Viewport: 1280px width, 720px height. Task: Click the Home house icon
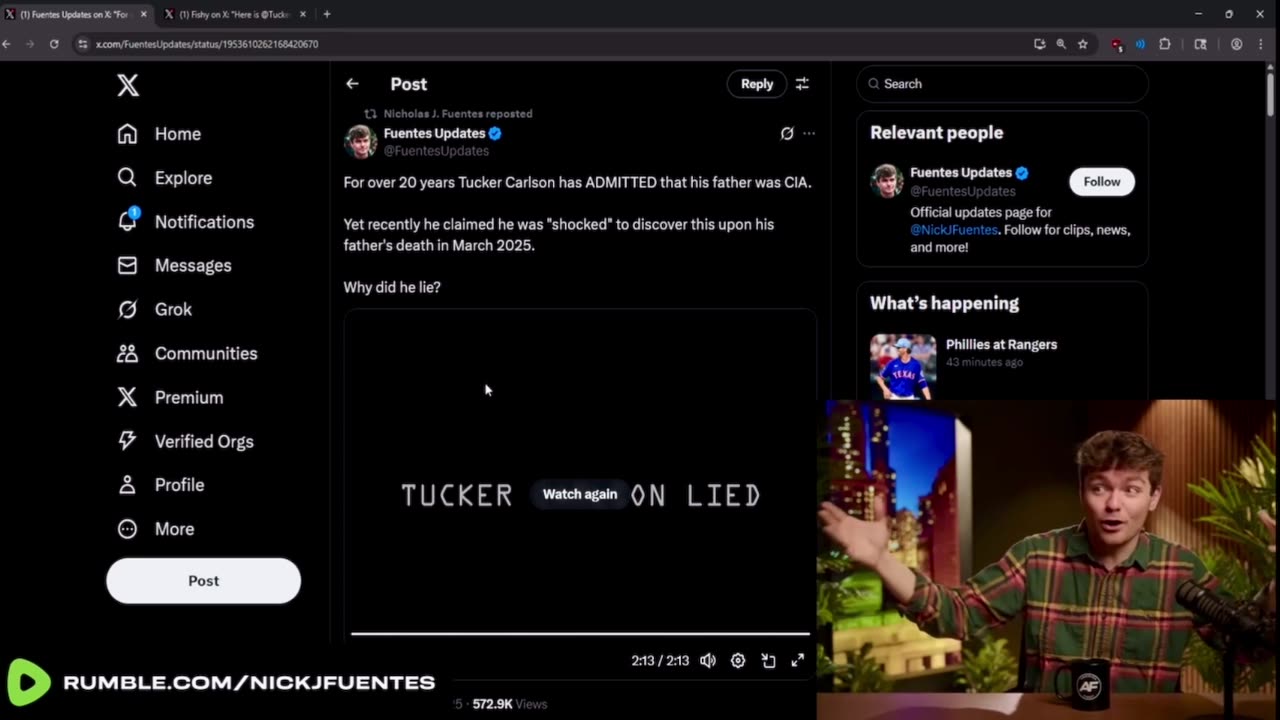[127, 134]
